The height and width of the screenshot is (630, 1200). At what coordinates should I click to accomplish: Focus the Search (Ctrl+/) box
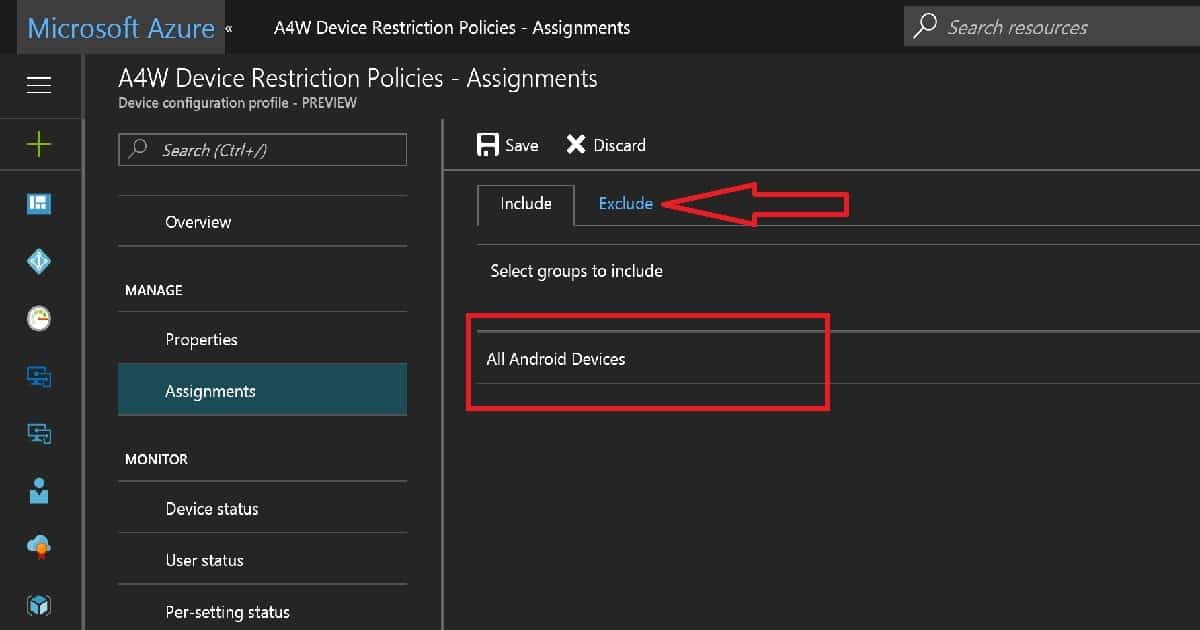point(262,150)
